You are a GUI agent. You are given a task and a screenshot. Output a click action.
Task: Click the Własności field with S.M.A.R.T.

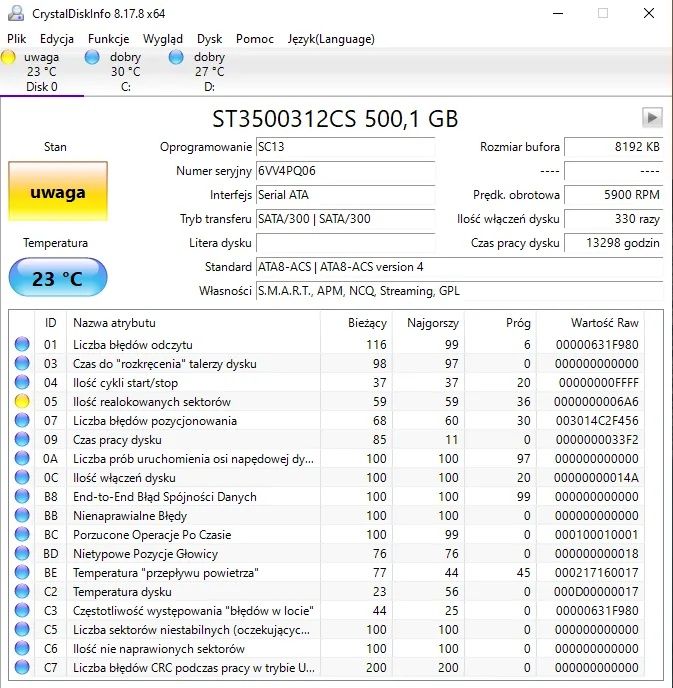(459, 291)
